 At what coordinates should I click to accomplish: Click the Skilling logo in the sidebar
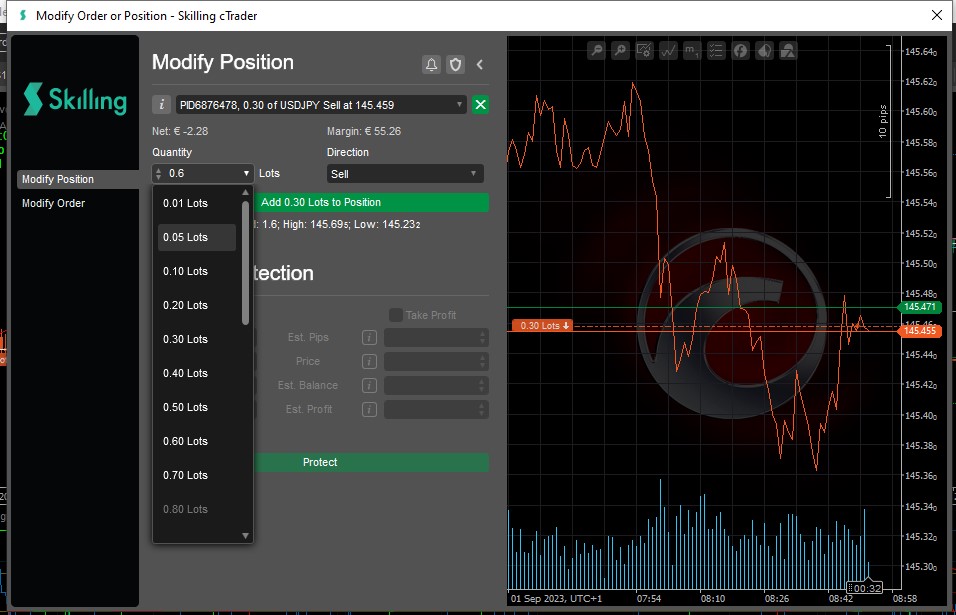coord(75,99)
